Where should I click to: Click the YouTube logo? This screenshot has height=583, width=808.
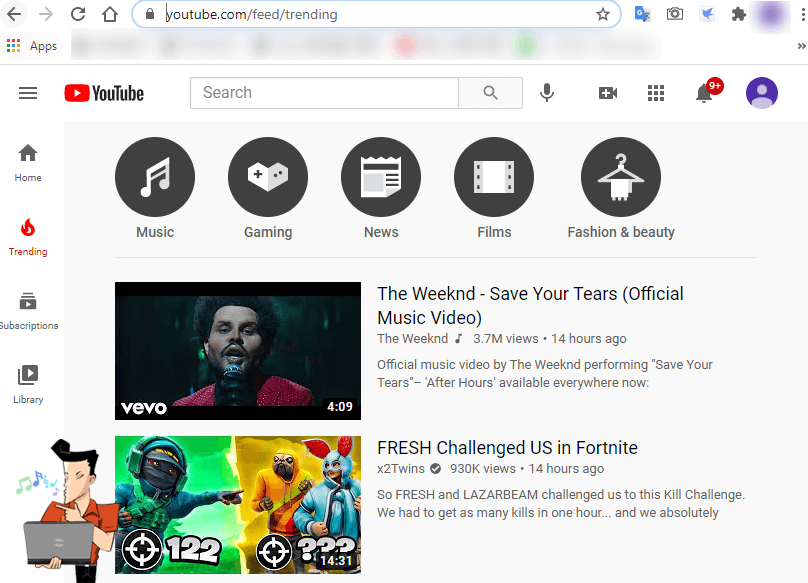(x=104, y=93)
